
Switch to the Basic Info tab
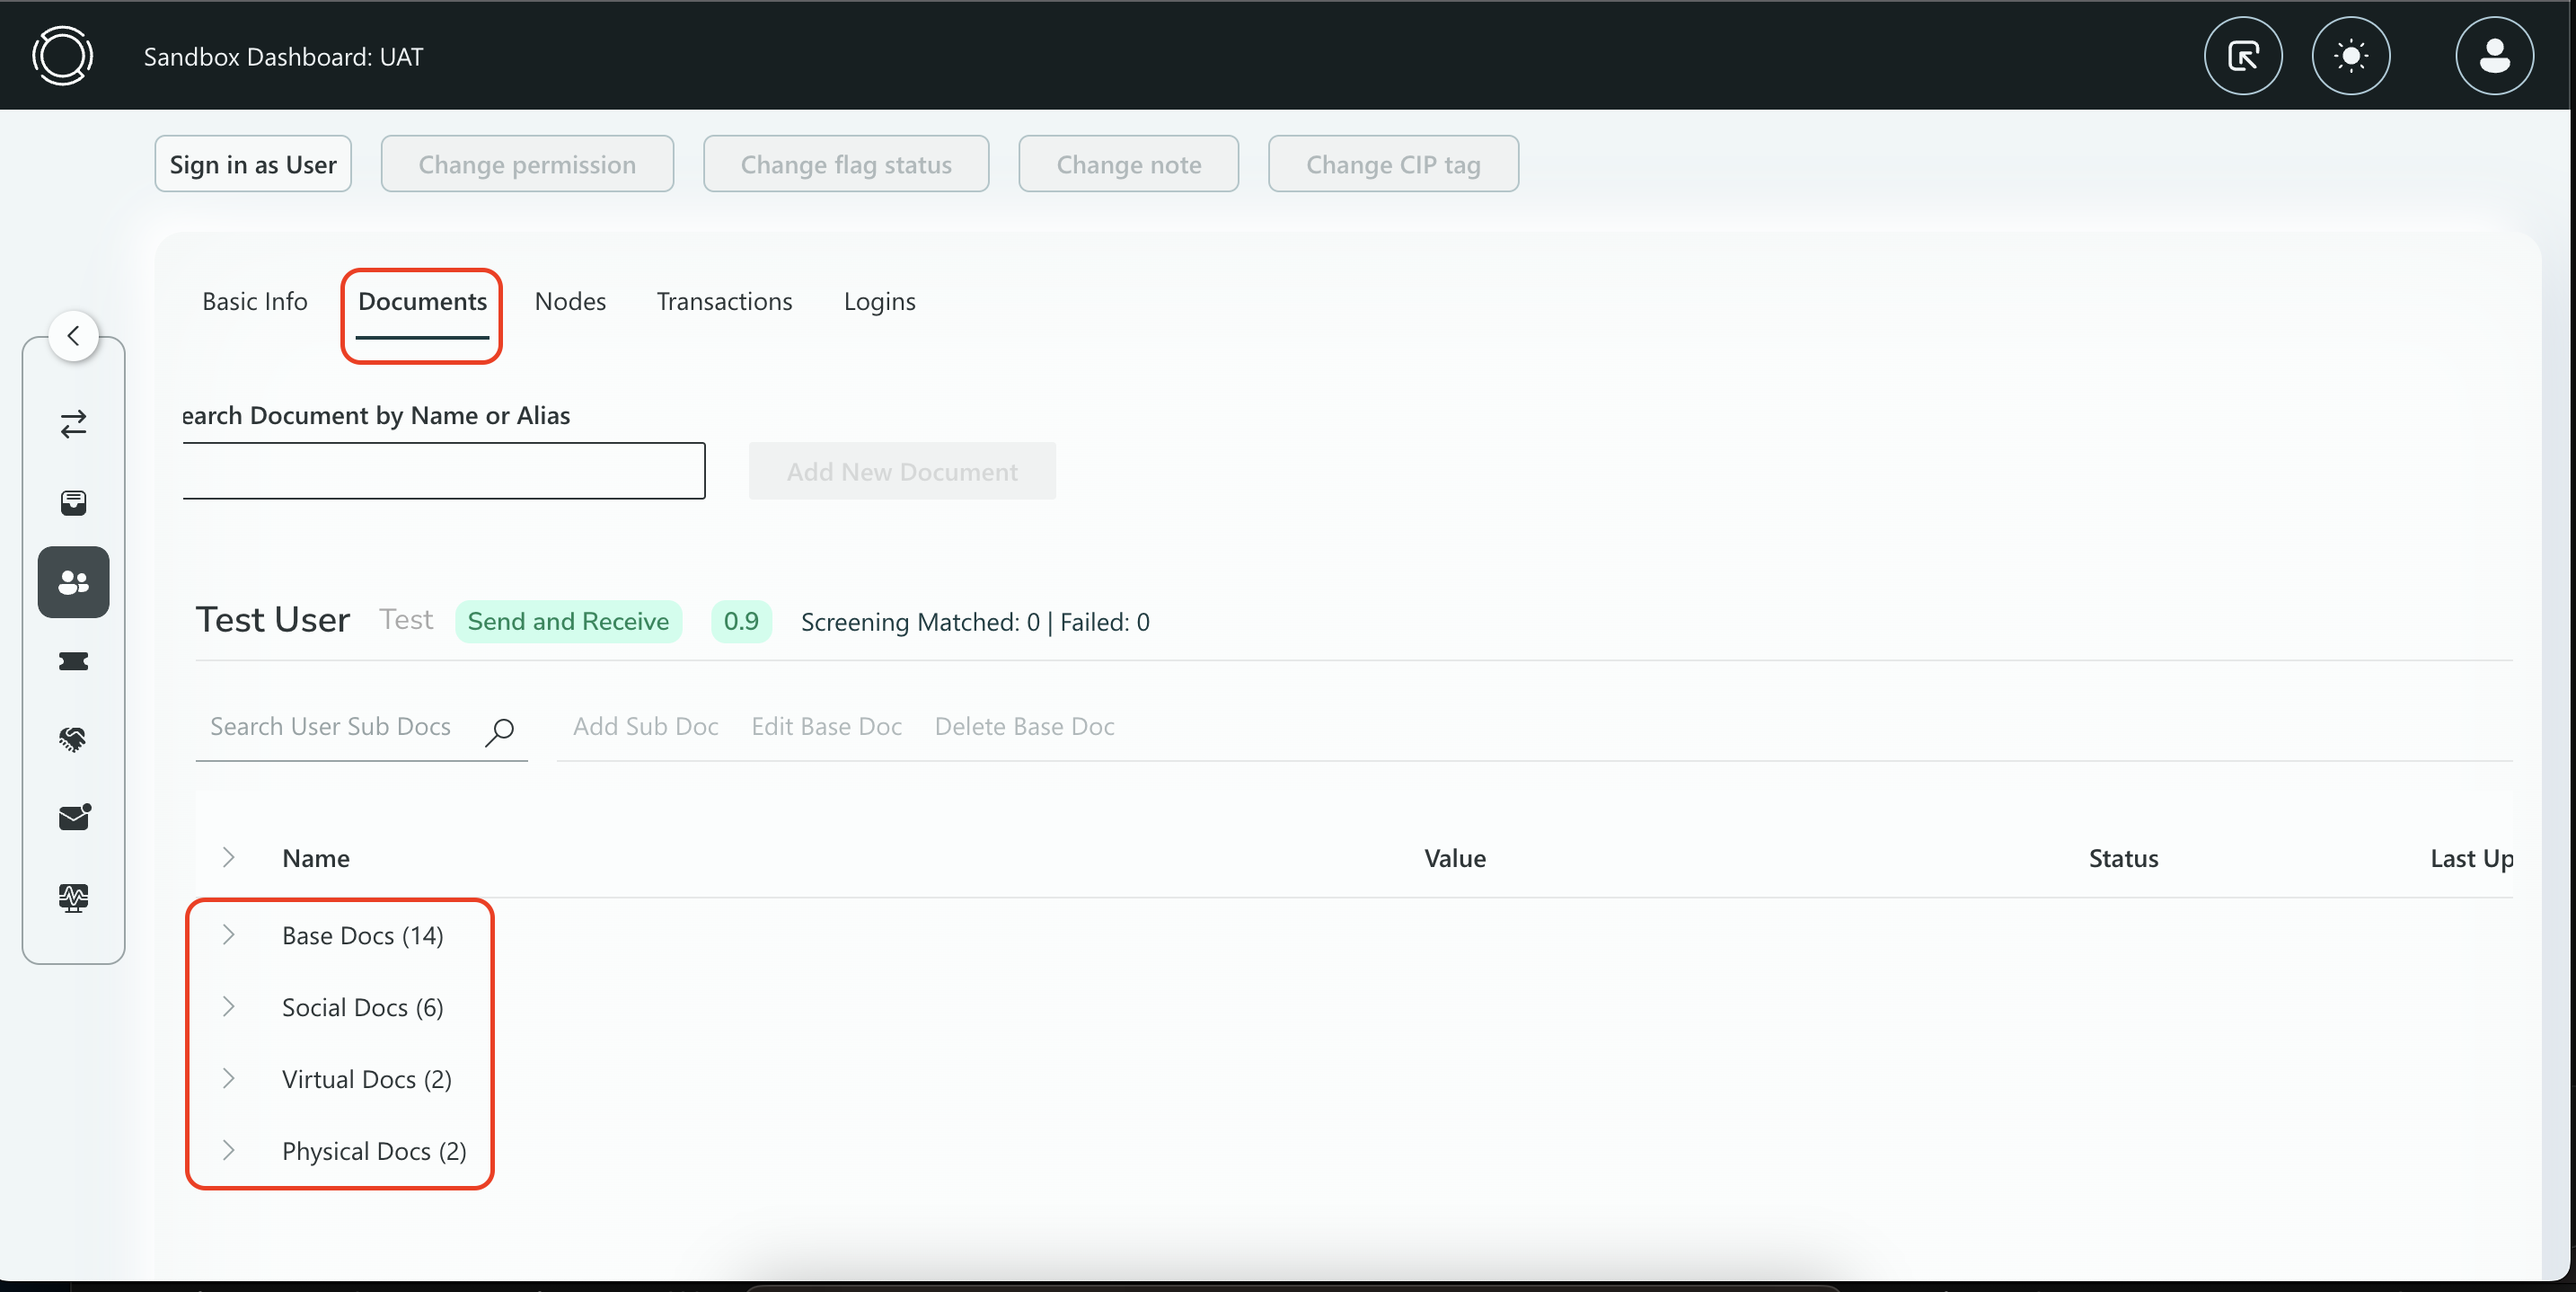pyautogui.click(x=255, y=301)
